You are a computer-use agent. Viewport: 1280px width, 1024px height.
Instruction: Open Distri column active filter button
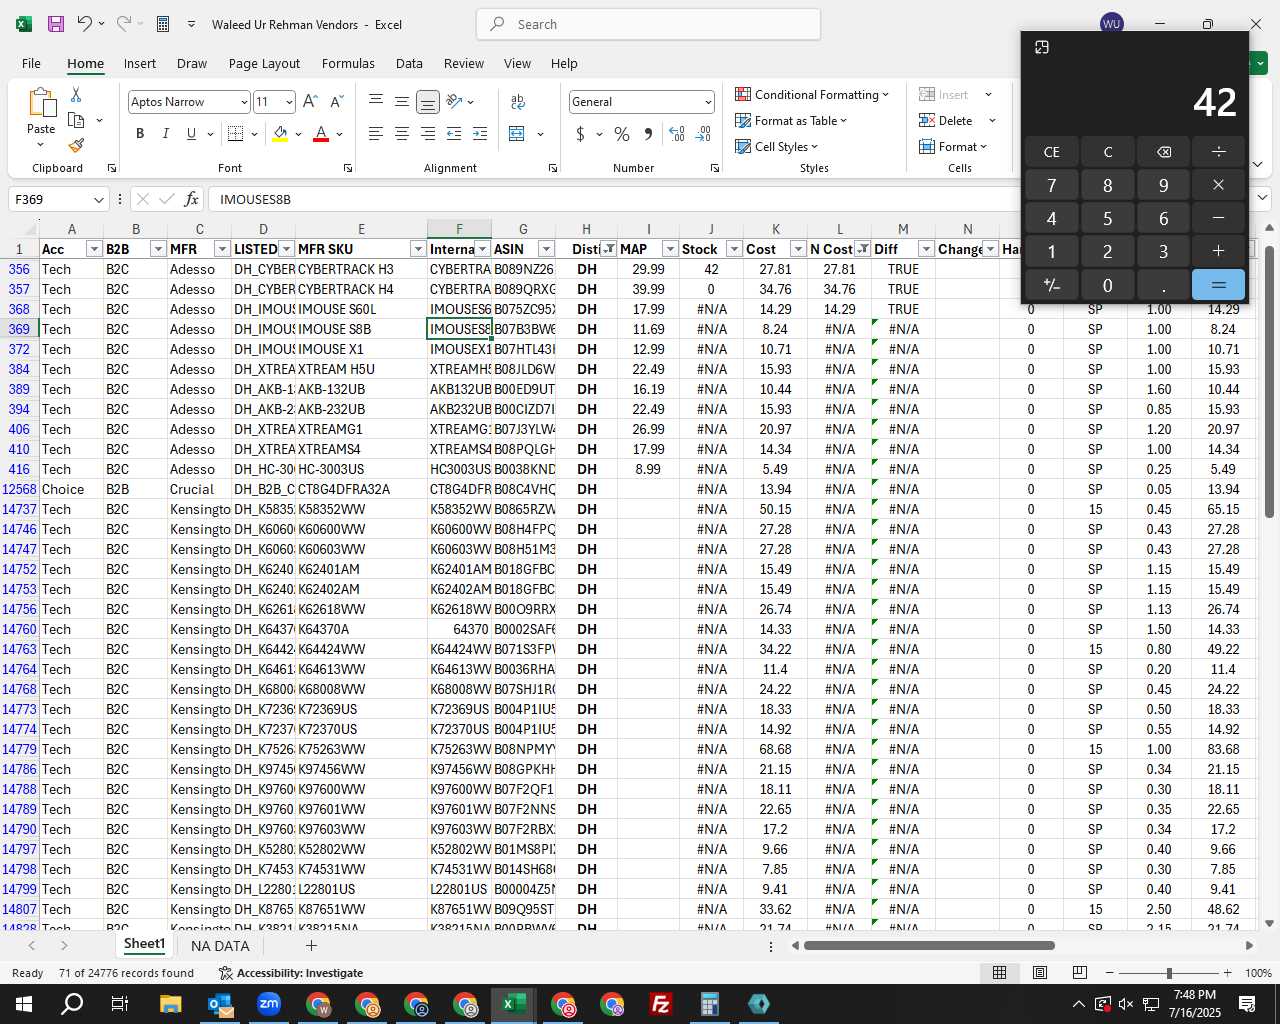point(608,249)
